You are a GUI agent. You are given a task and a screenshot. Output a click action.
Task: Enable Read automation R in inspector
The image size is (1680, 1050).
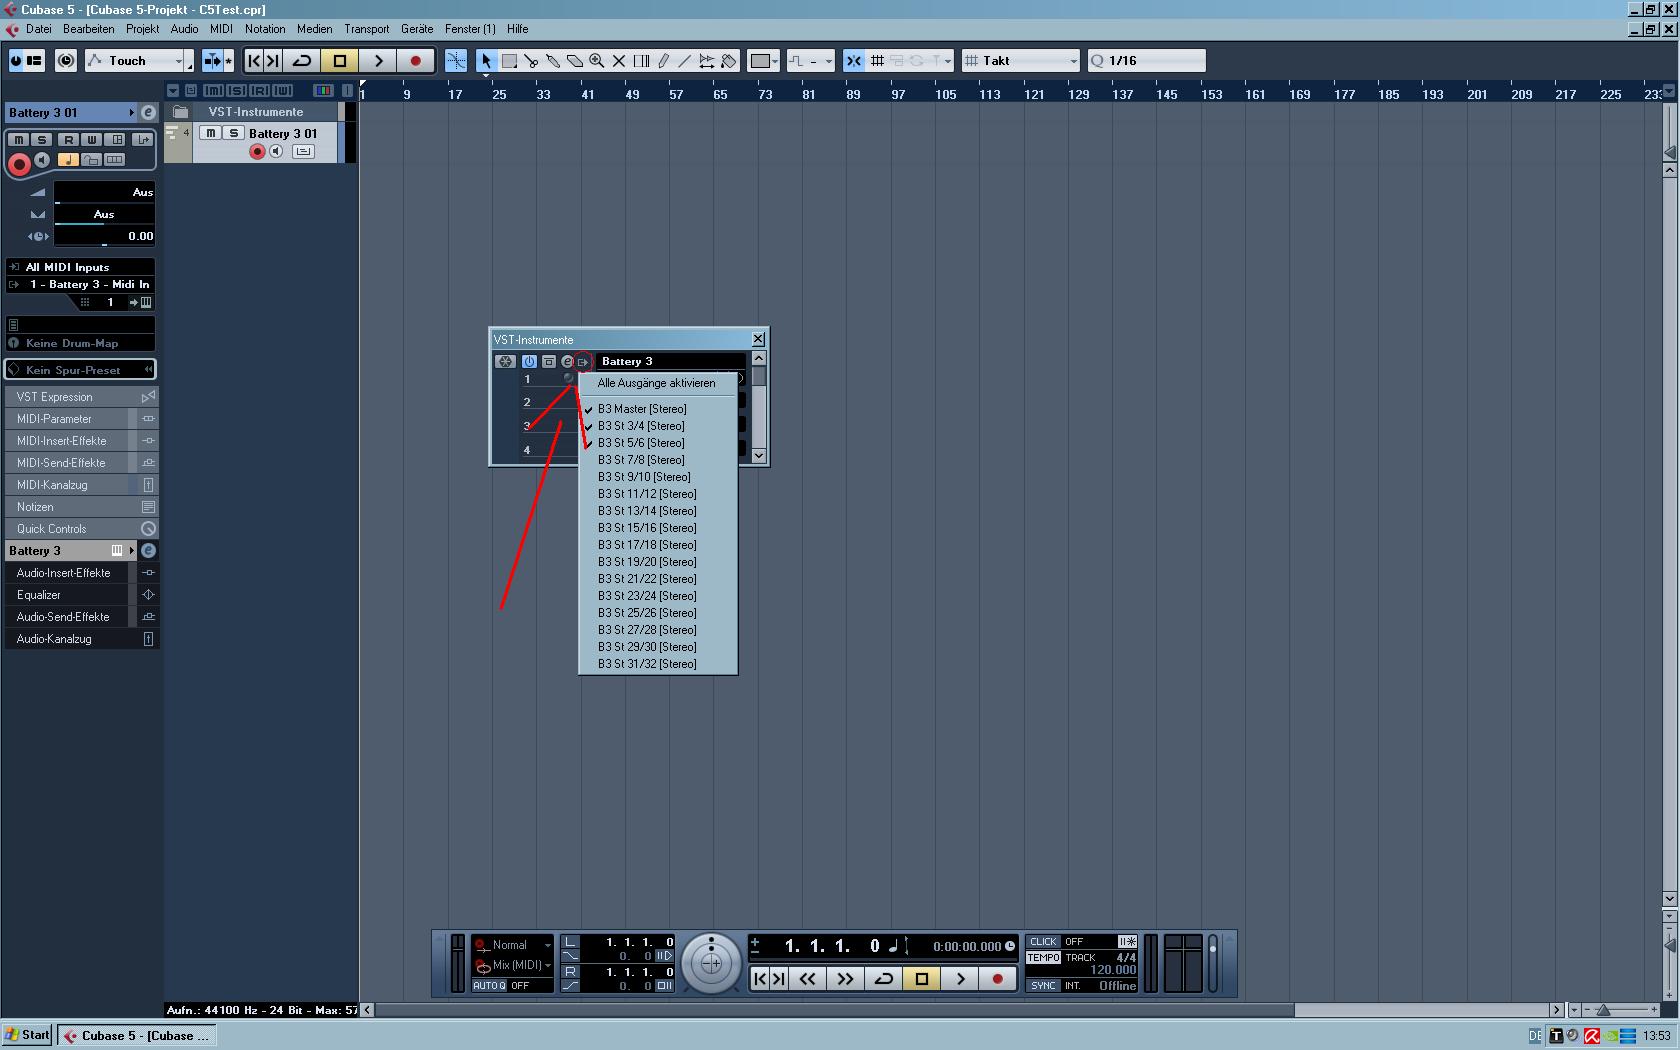coord(68,139)
